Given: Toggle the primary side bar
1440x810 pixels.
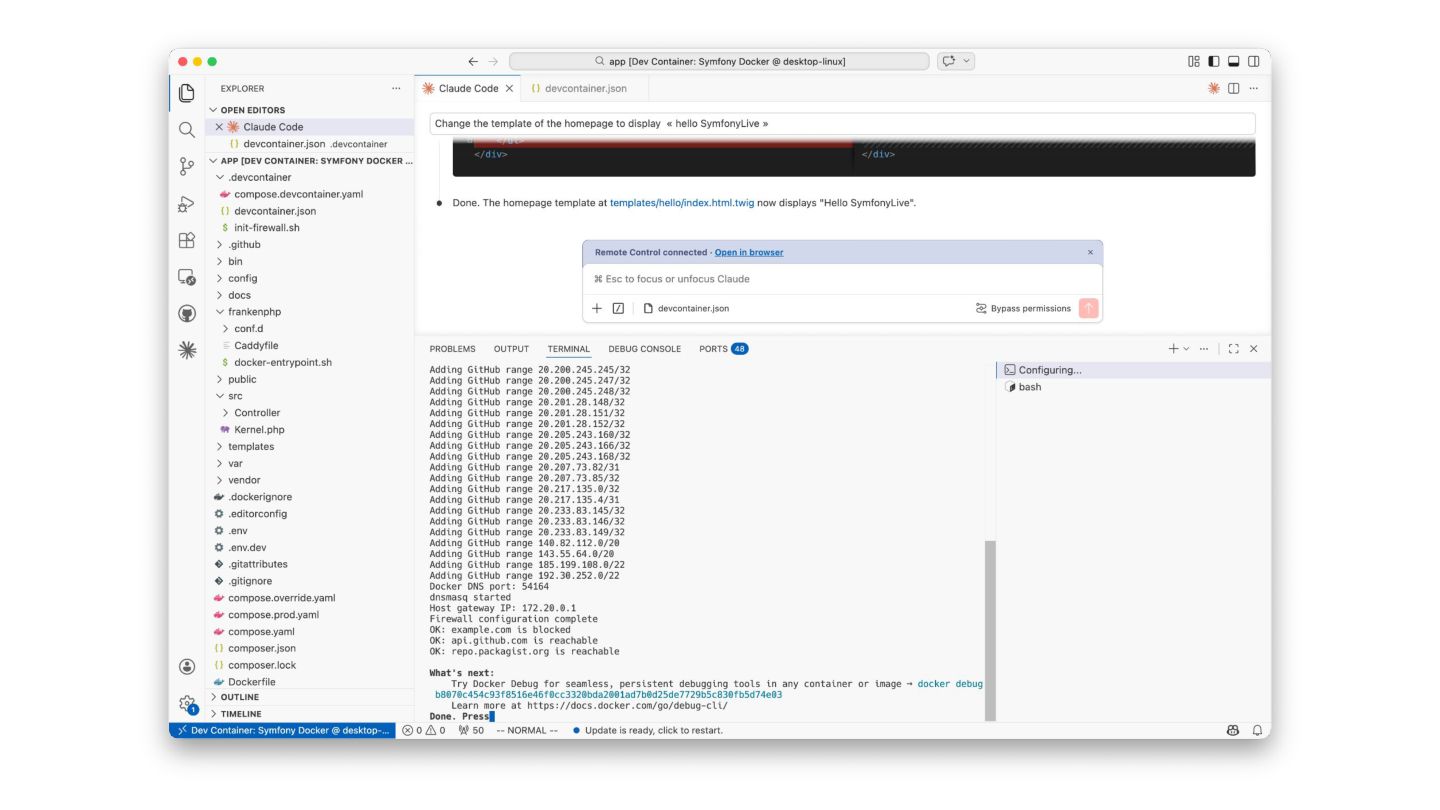Looking at the screenshot, I should [1214, 61].
